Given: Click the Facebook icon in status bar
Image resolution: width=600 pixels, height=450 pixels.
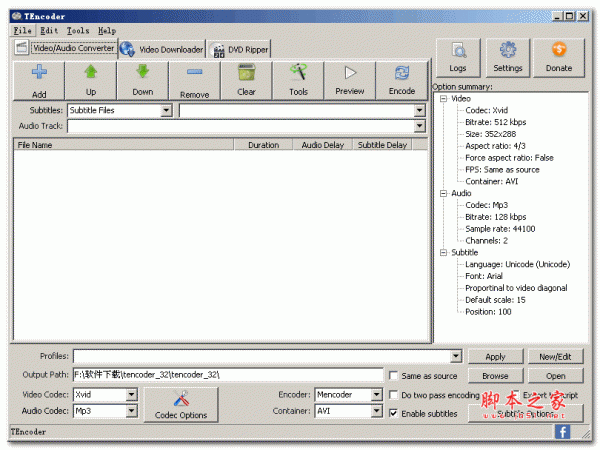Looking at the screenshot, I should coord(562,432).
